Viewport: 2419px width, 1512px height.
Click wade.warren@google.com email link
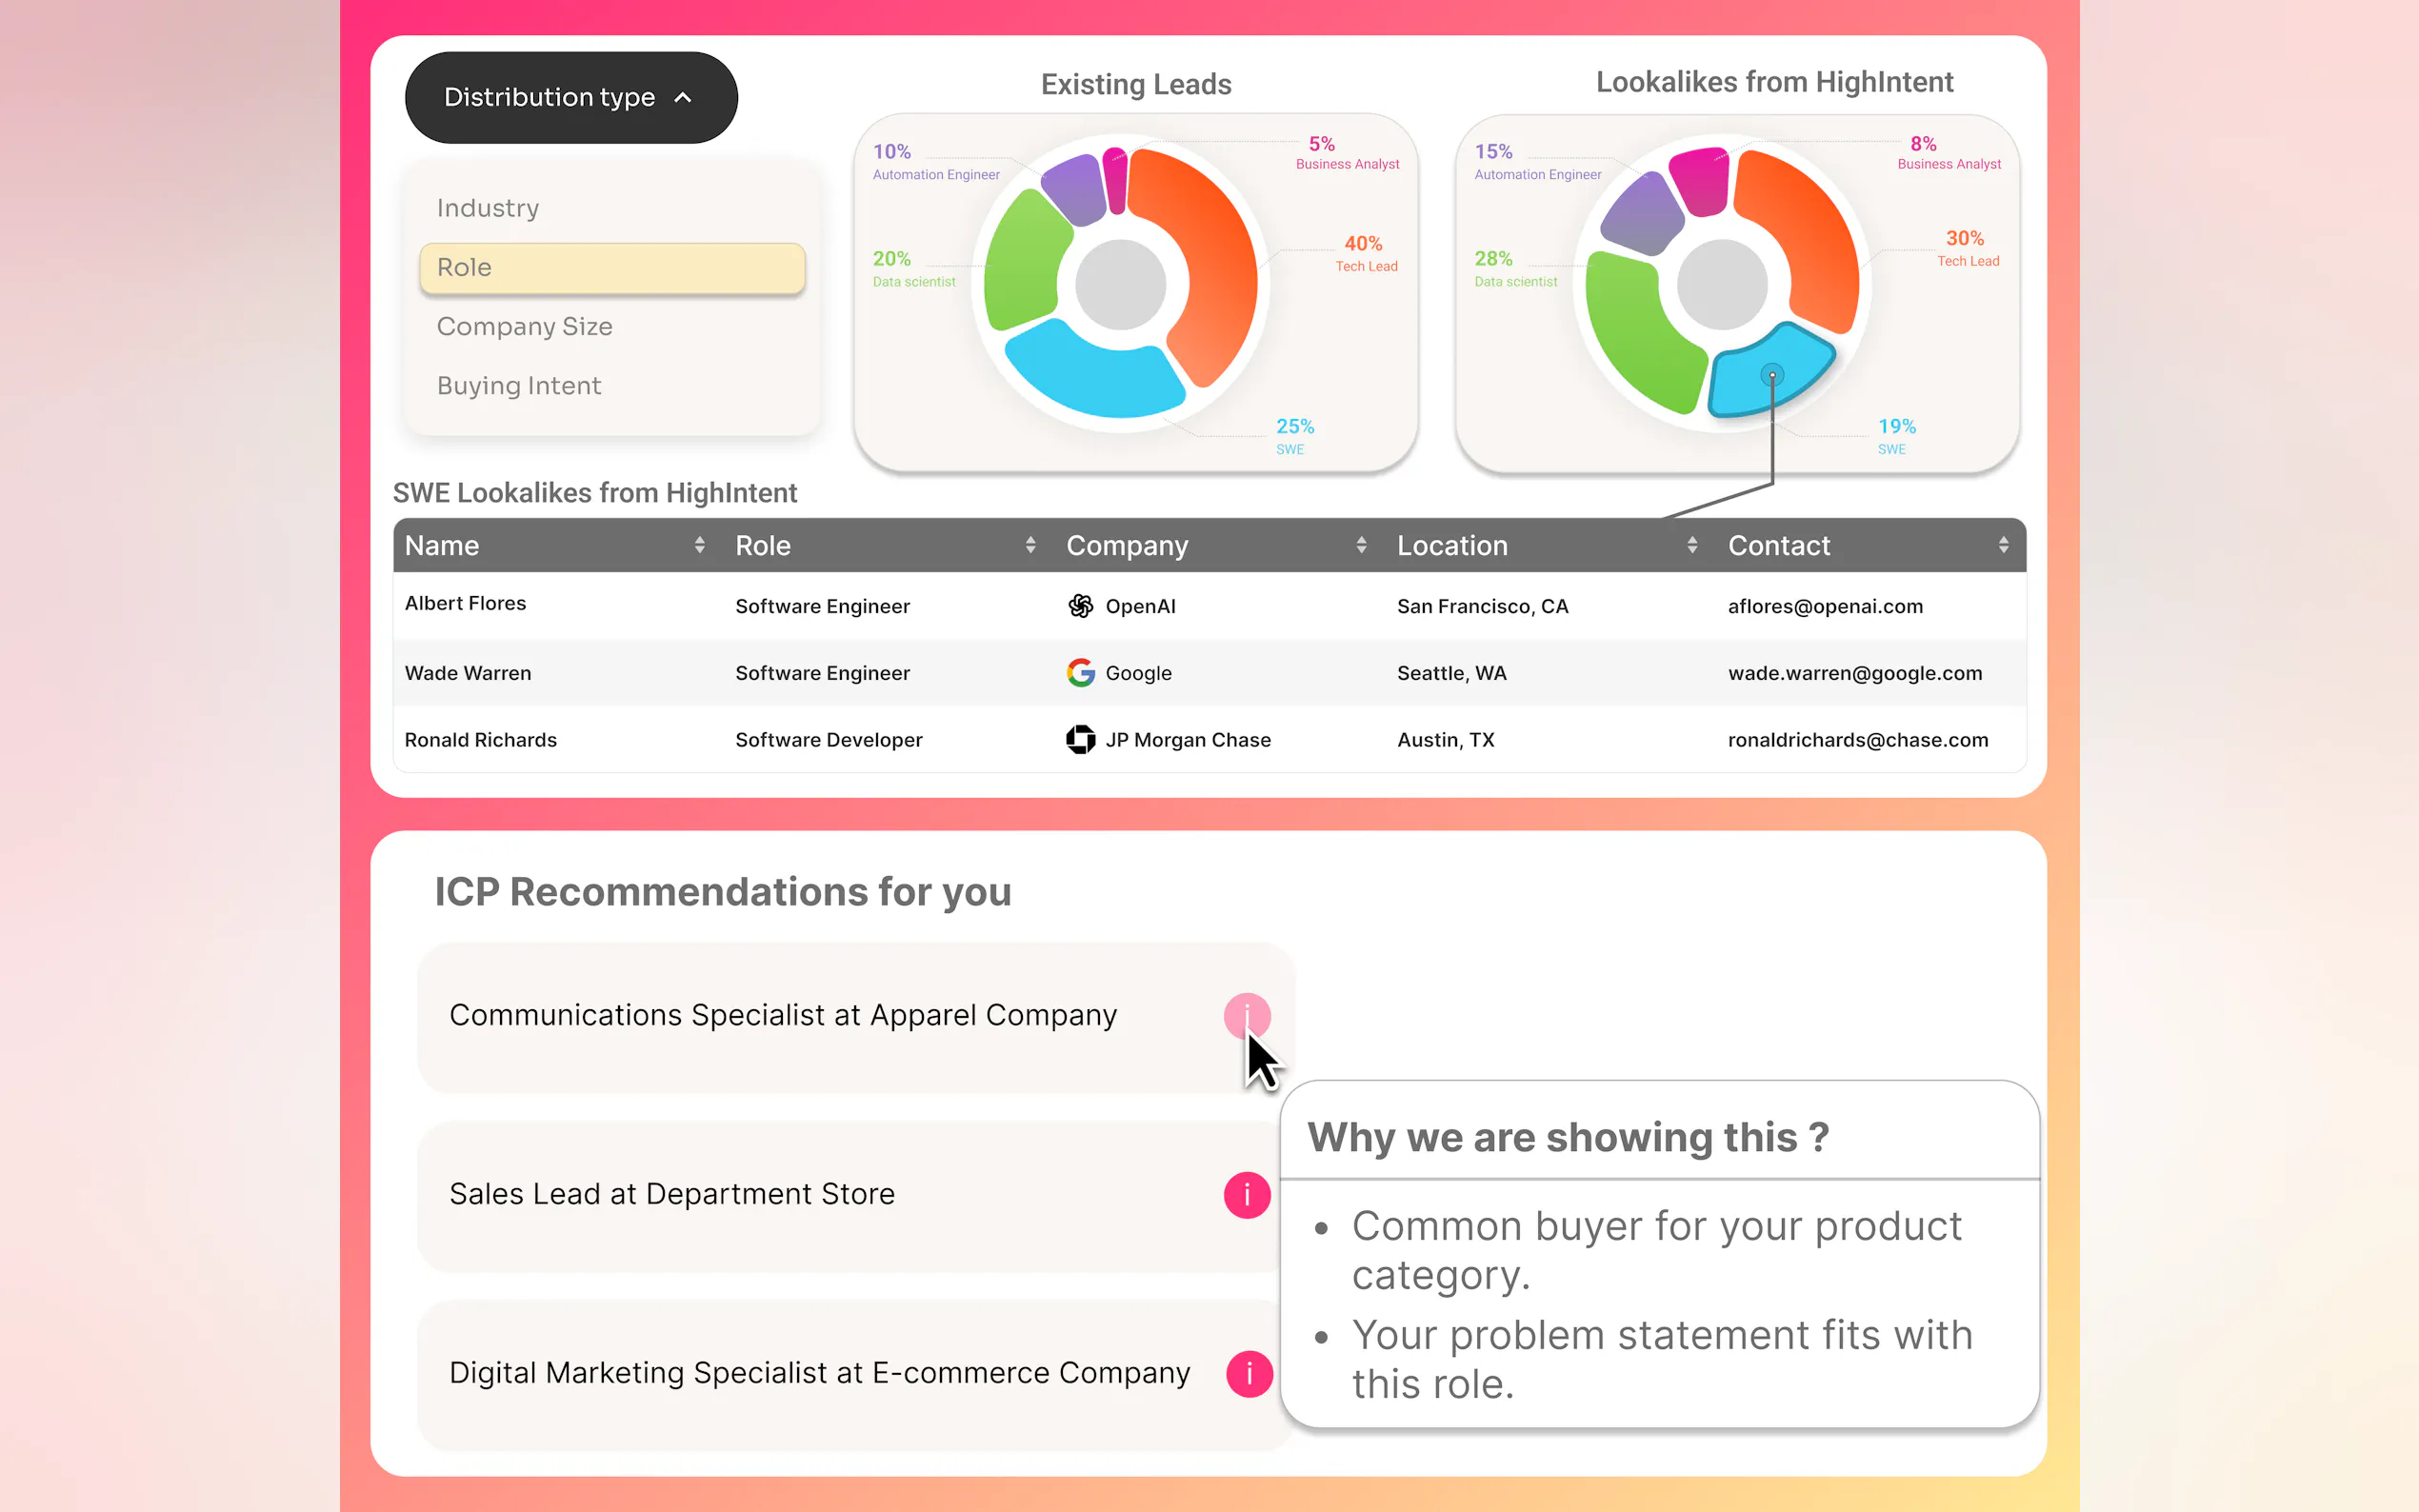(1854, 673)
